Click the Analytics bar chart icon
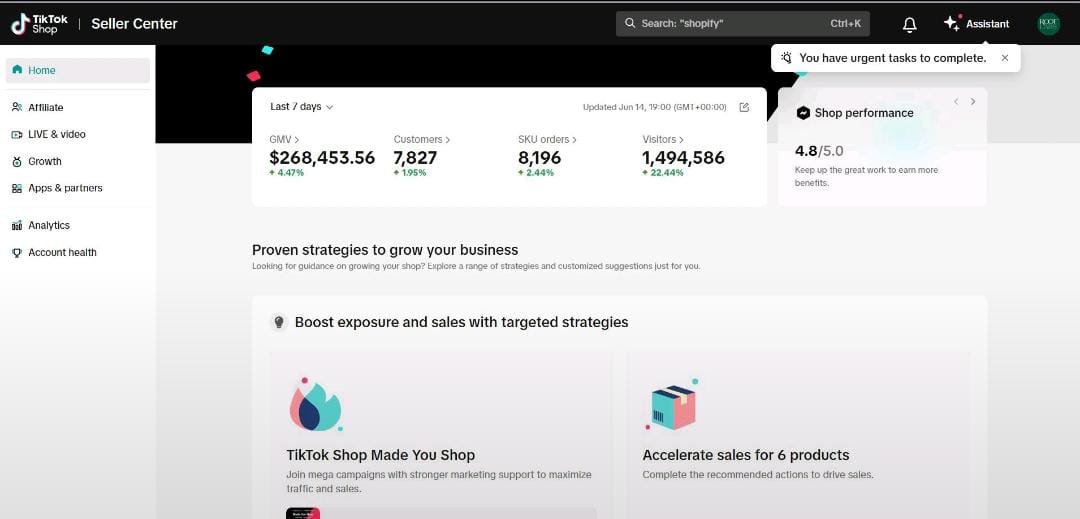This screenshot has width=1080, height=519. [x=17, y=225]
